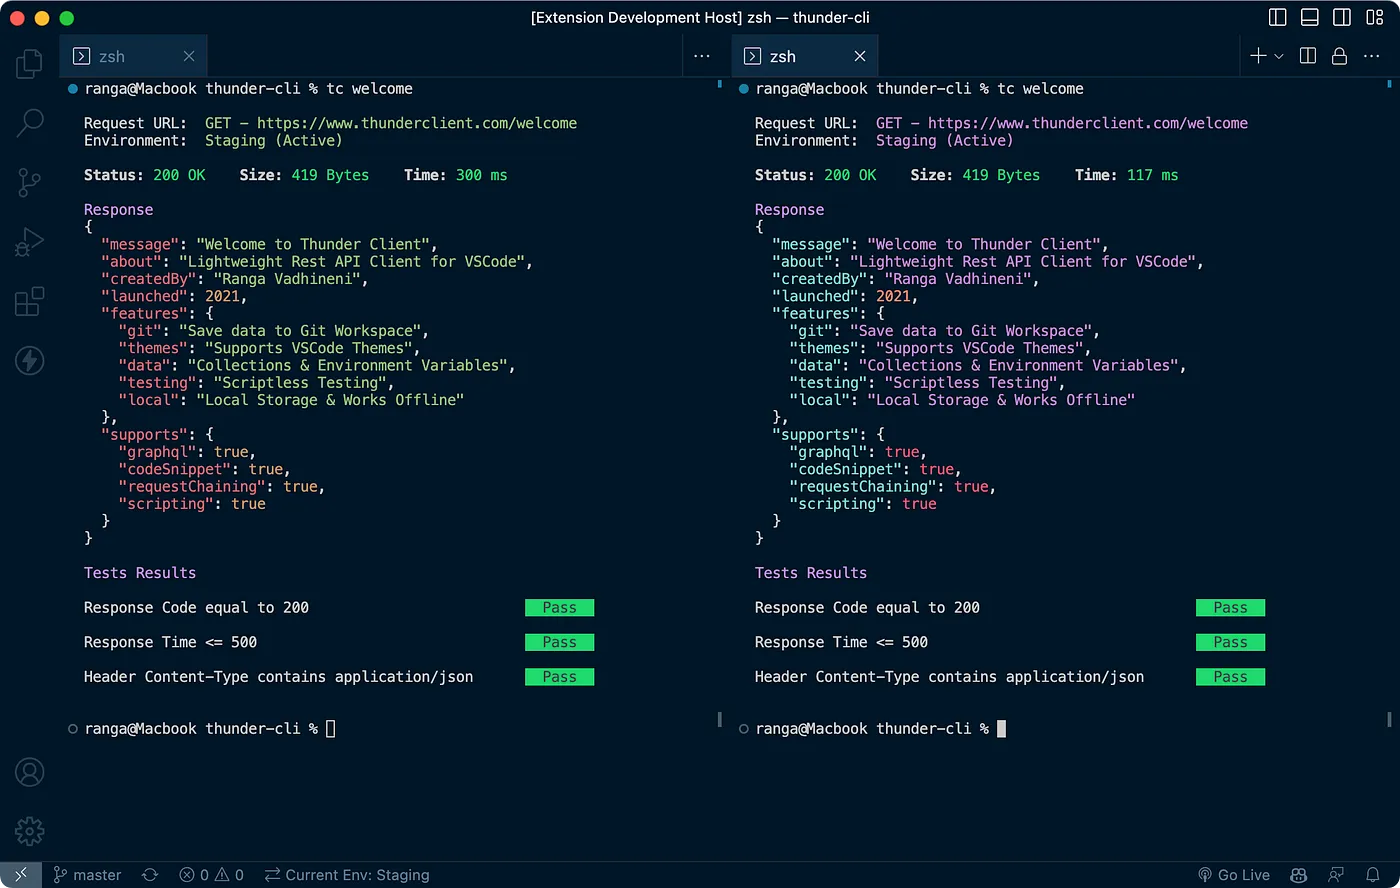
Task: Open the Search view in activity bar
Action: (x=29, y=123)
